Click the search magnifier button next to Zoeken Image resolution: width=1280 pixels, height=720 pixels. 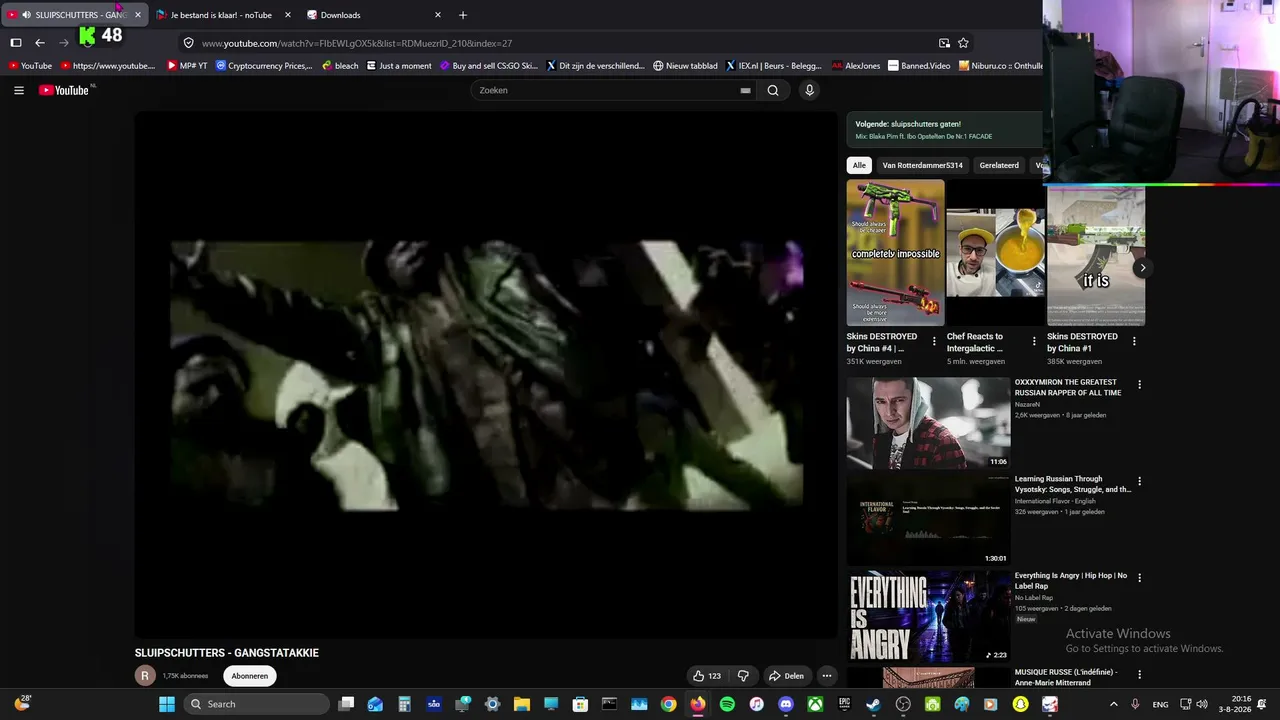point(773,90)
